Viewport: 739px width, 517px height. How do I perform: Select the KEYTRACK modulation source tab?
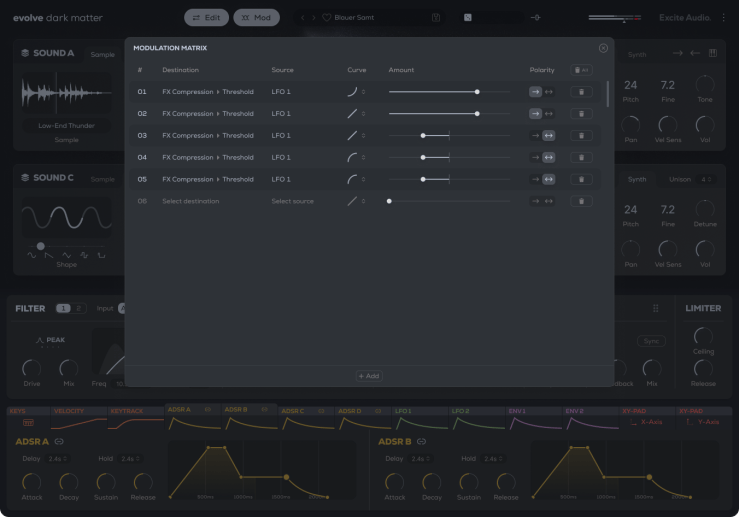pyautogui.click(x=136, y=418)
